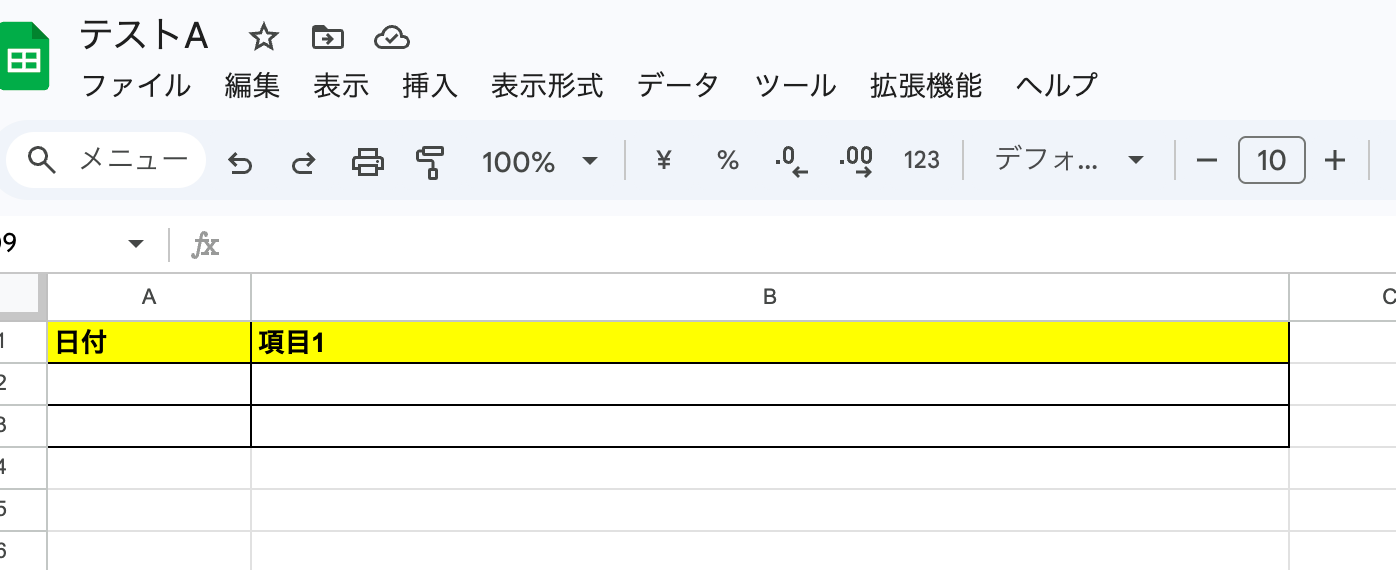
Task: Check the cloud save status icon
Action: 391,38
